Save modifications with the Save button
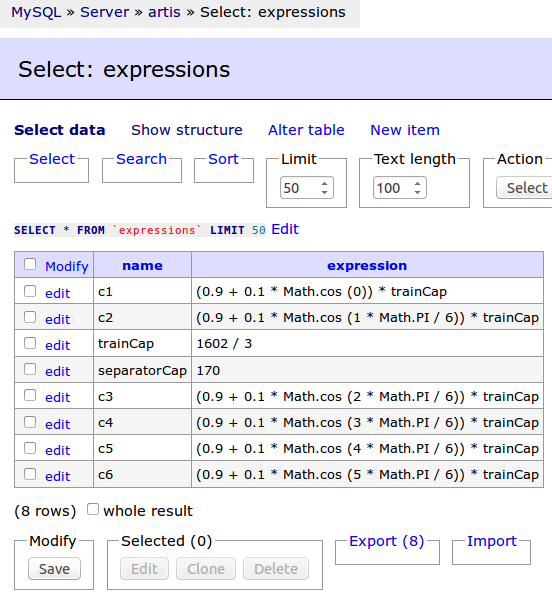Screen dimensions: 552x599 tap(54, 569)
